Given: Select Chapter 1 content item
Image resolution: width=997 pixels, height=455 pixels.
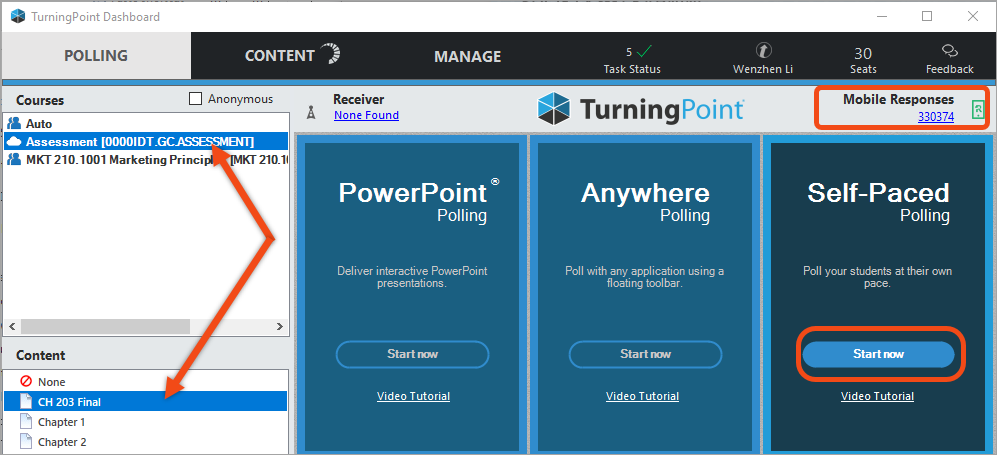Looking at the screenshot, I should click(x=146, y=422).
